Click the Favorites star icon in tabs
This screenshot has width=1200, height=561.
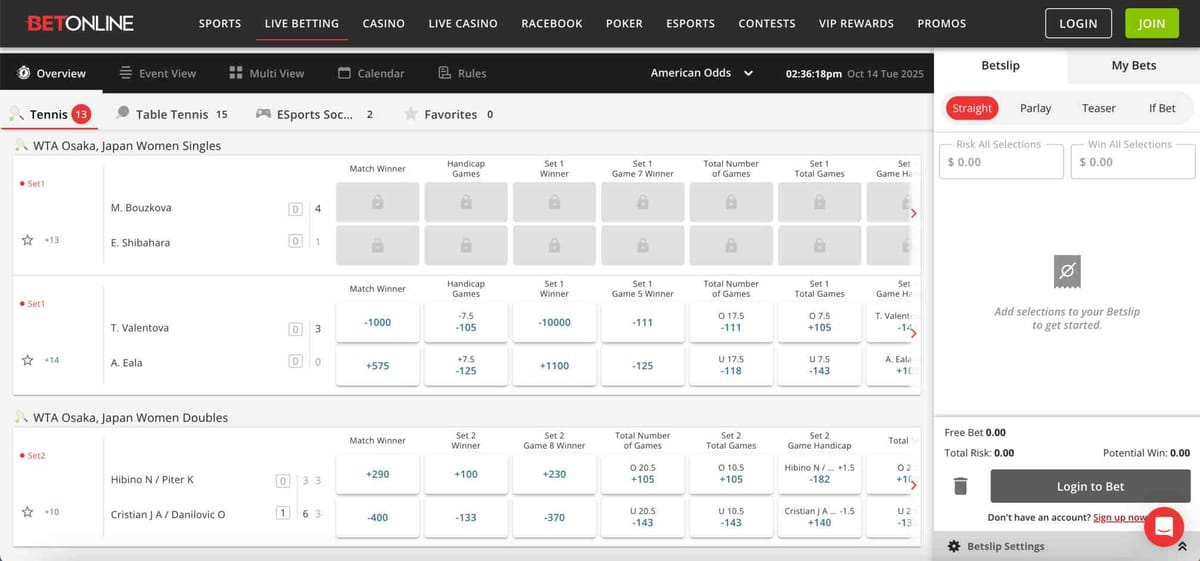point(410,114)
